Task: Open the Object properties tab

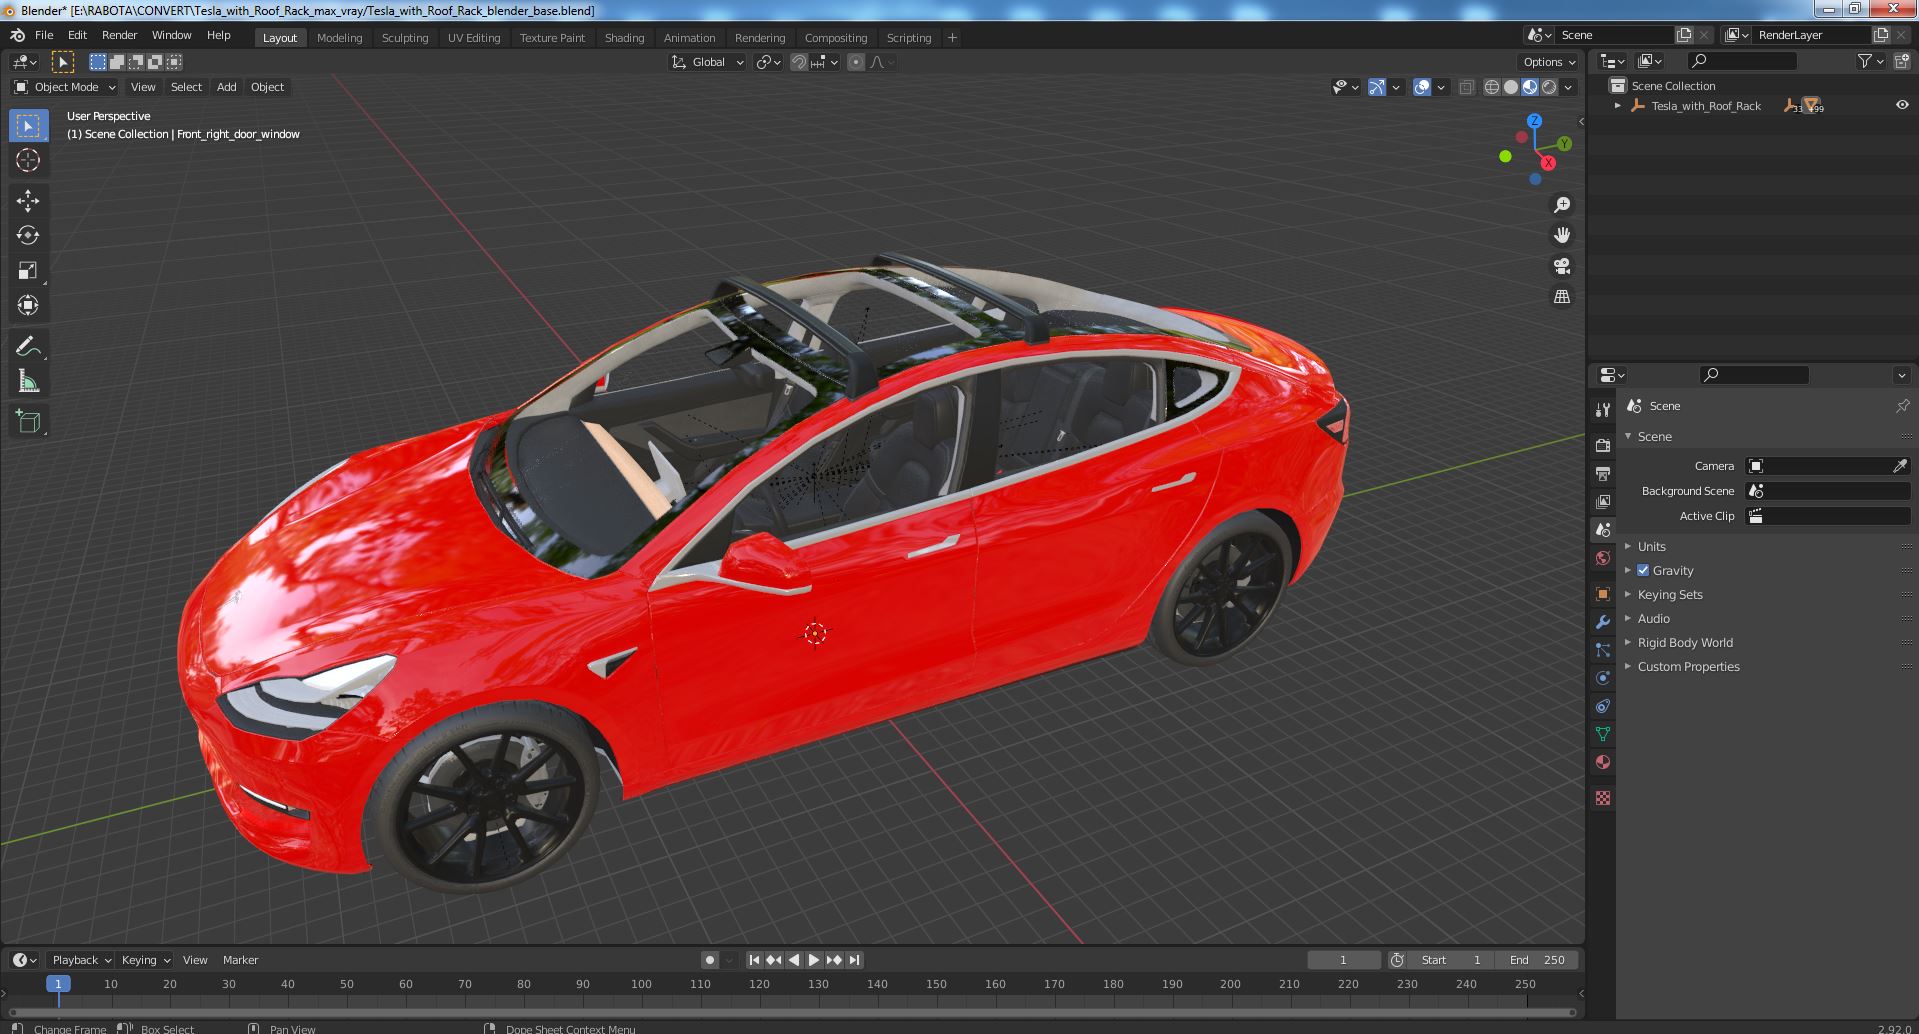Action: (1603, 594)
